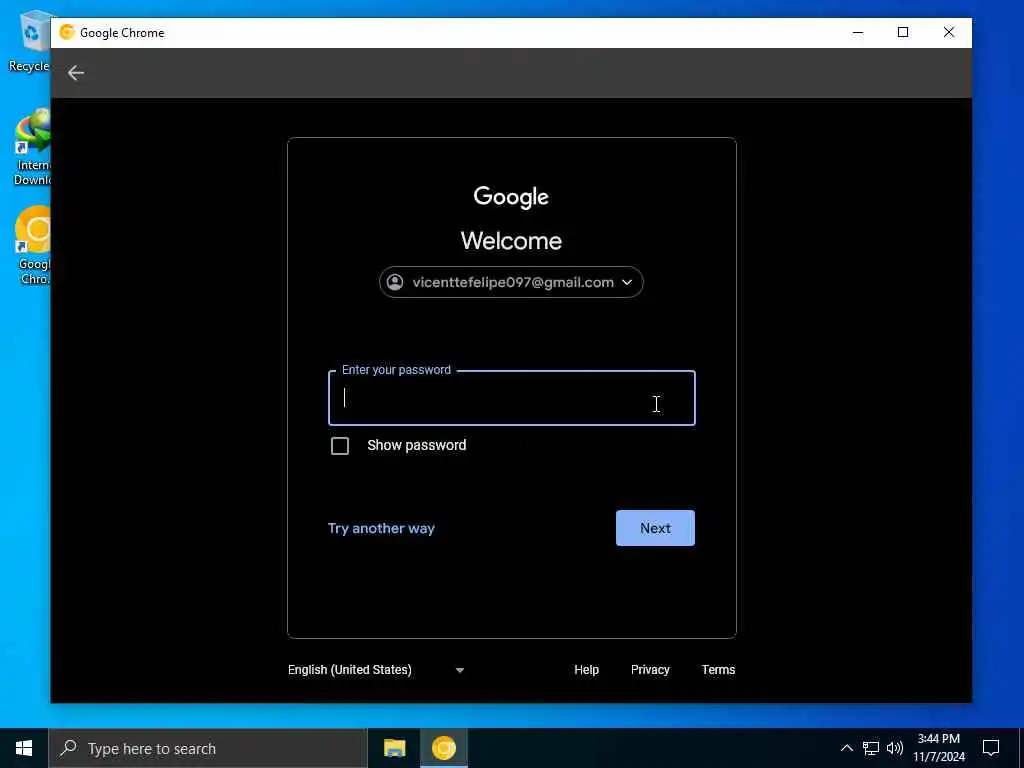Enable the Show password checkbox
1024x768 pixels.
pyautogui.click(x=340, y=446)
